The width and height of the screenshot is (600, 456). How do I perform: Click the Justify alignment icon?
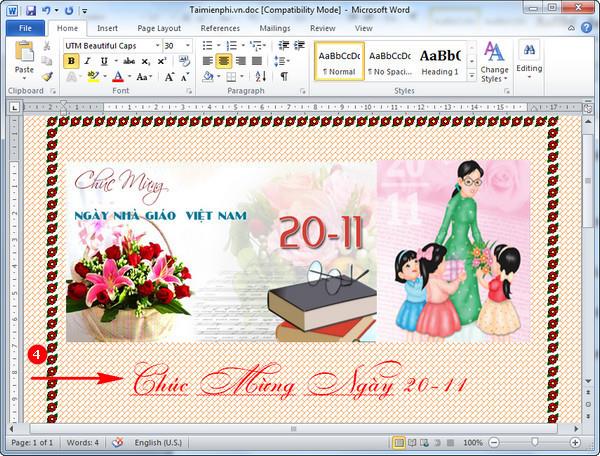point(257,61)
